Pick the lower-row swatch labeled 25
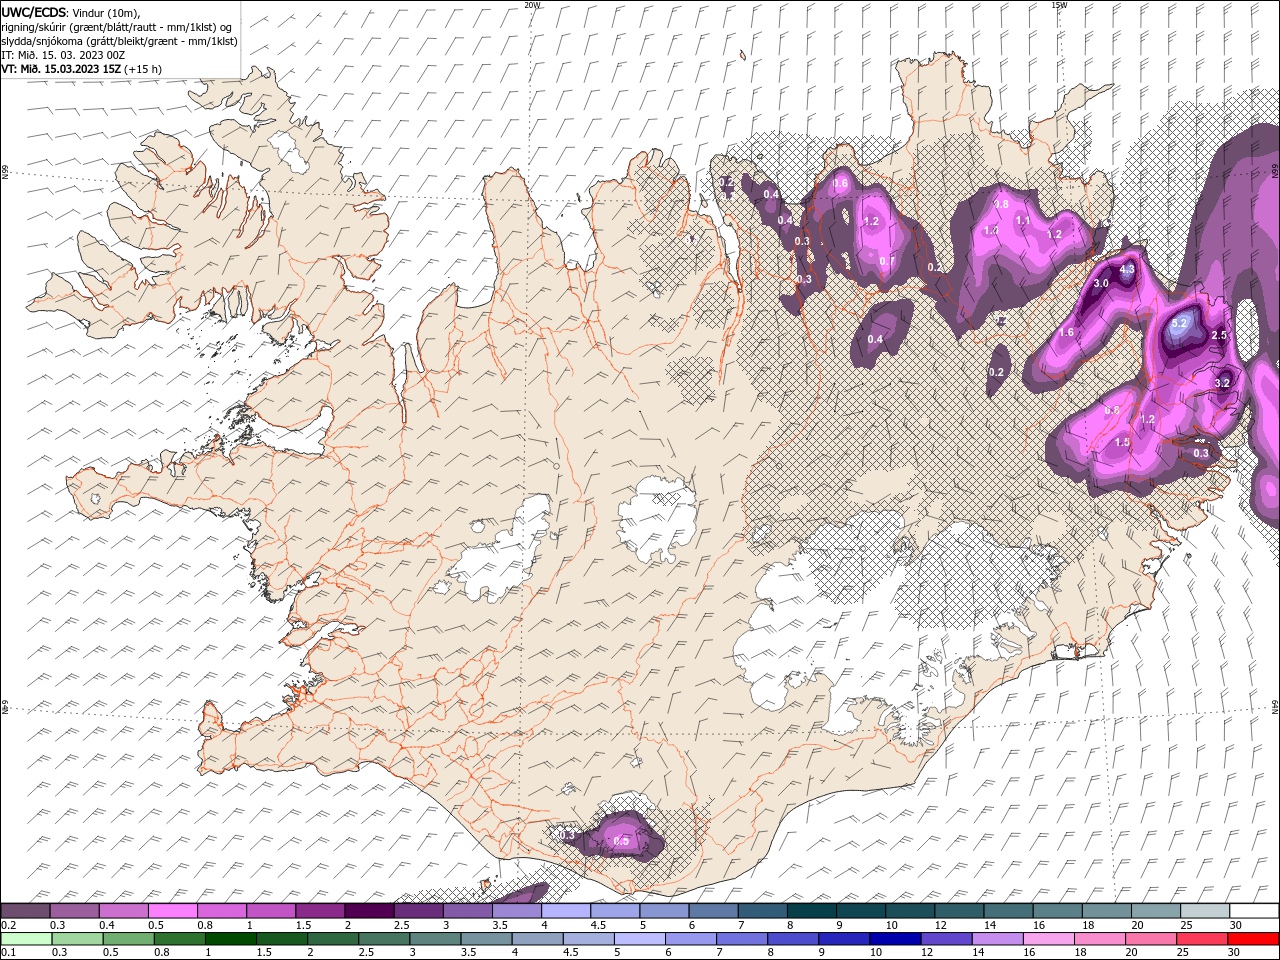 point(1201,939)
